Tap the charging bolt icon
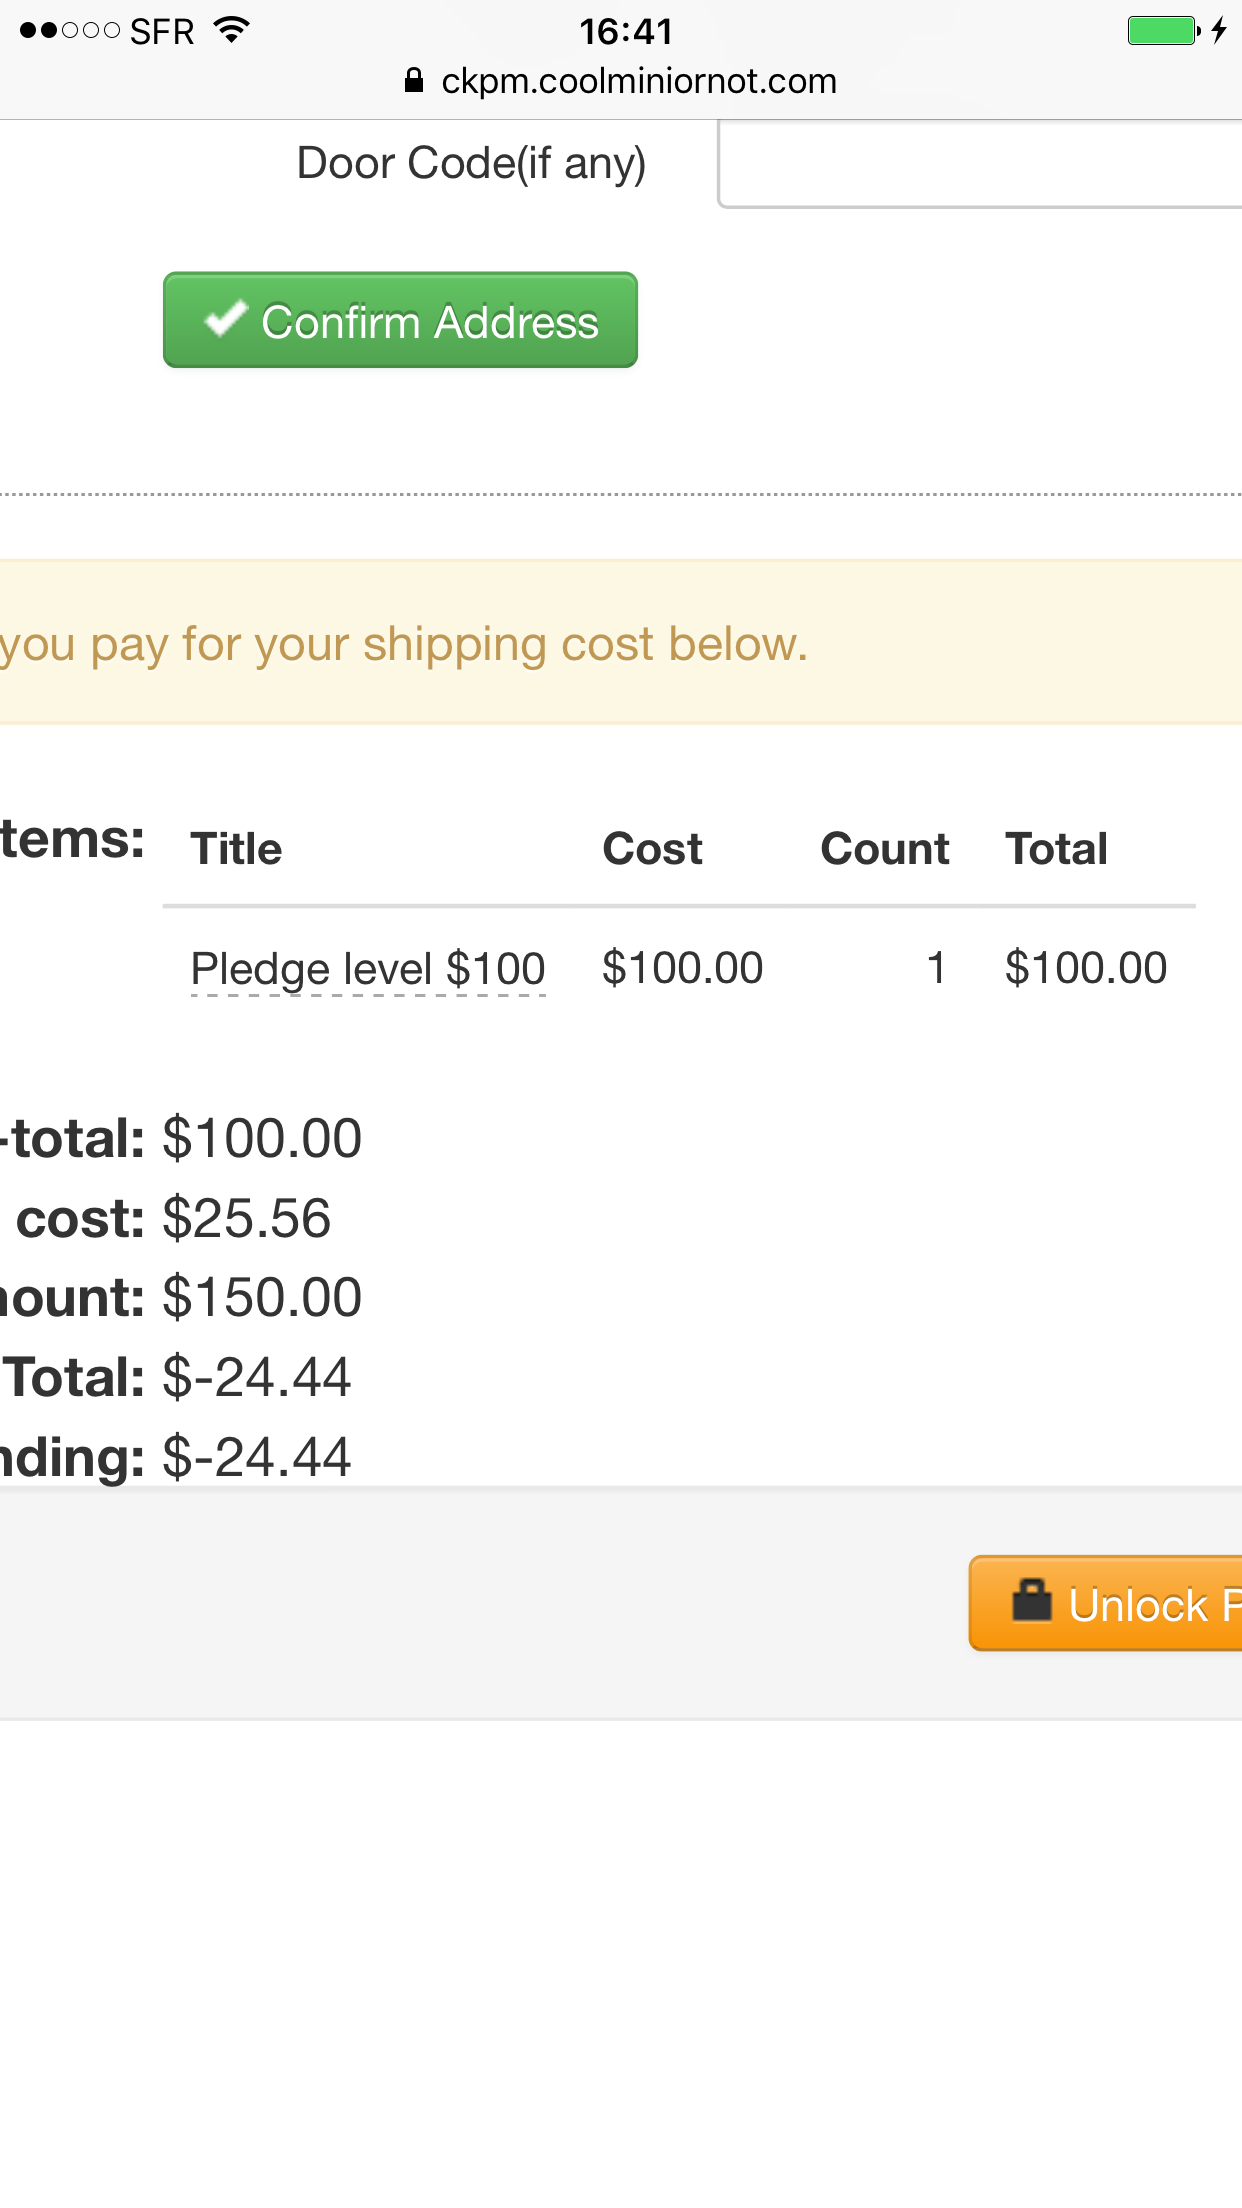This screenshot has height=2208, width=1242. (x=1219, y=30)
